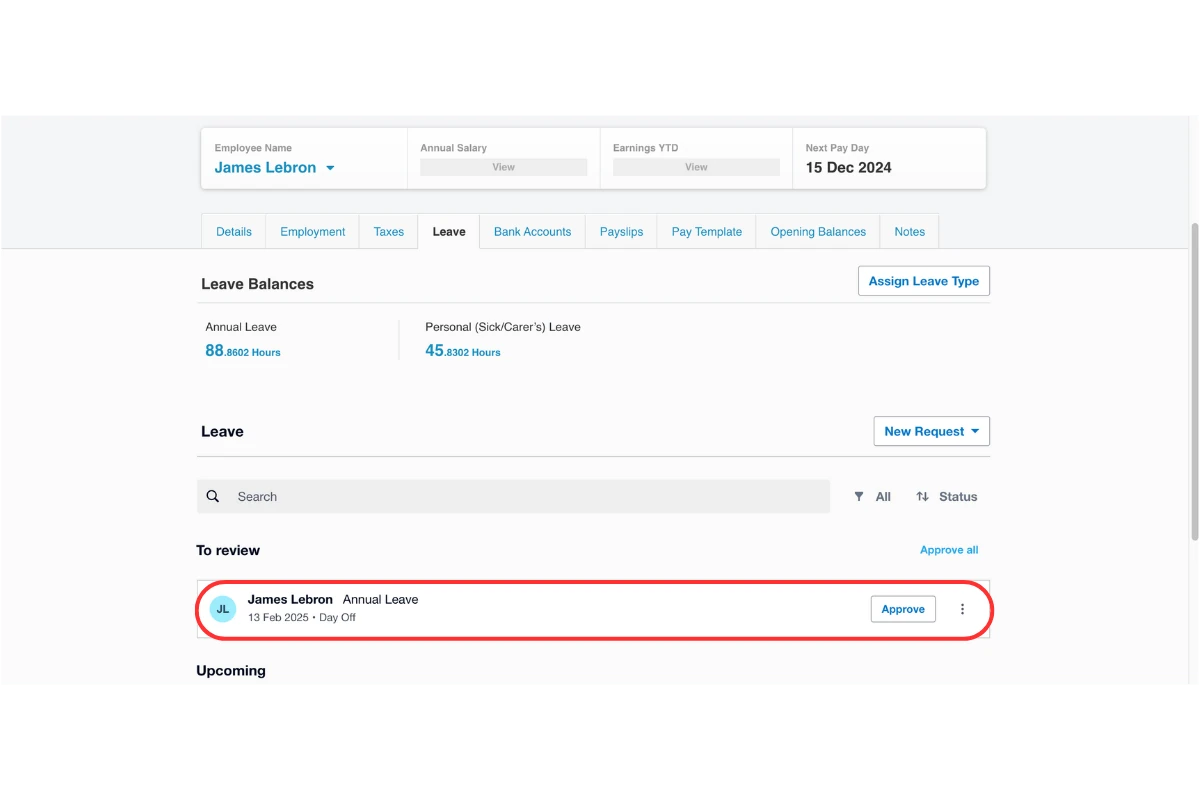The height and width of the screenshot is (800, 1200).
Task: Click the 45.8302 Hours personal leave balance
Action: coord(463,351)
